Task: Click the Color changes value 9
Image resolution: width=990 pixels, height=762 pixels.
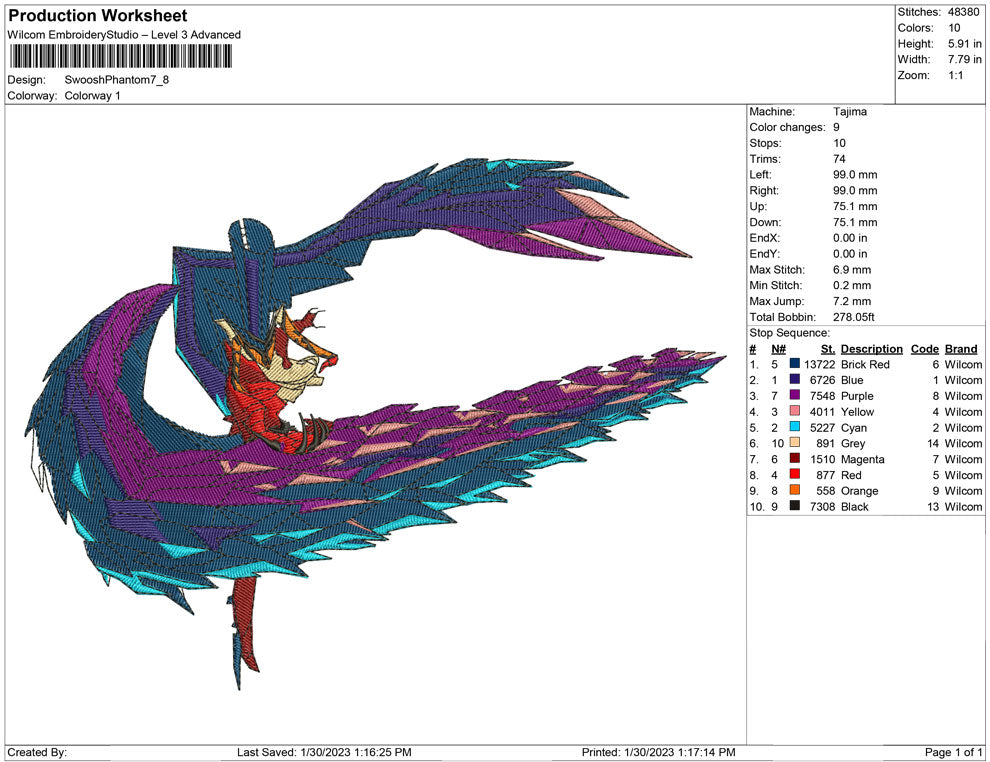Action: click(837, 128)
